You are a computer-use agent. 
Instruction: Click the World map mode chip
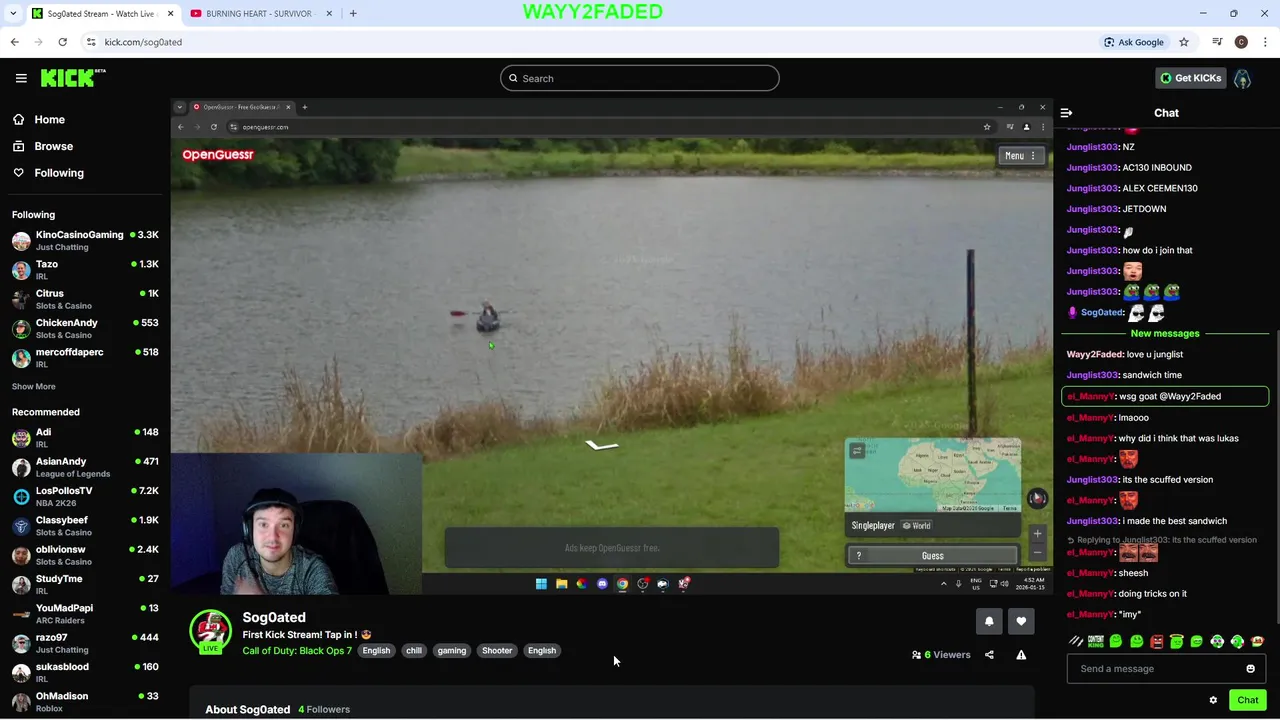point(917,526)
